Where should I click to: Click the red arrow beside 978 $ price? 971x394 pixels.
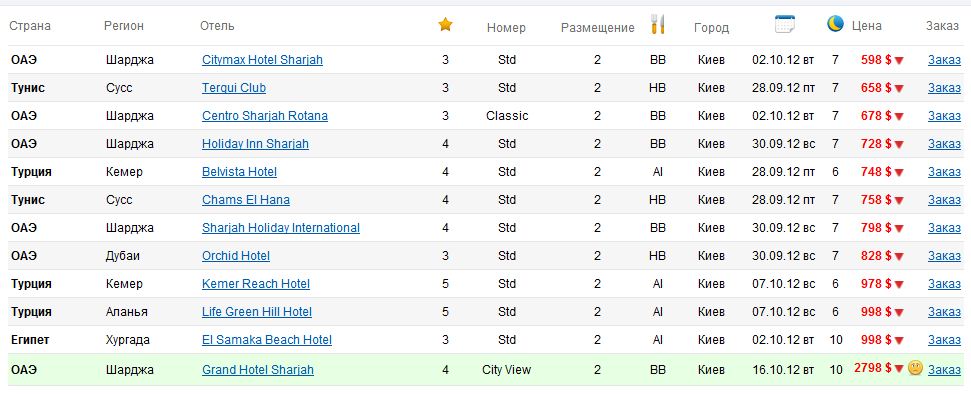pos(899,285)
